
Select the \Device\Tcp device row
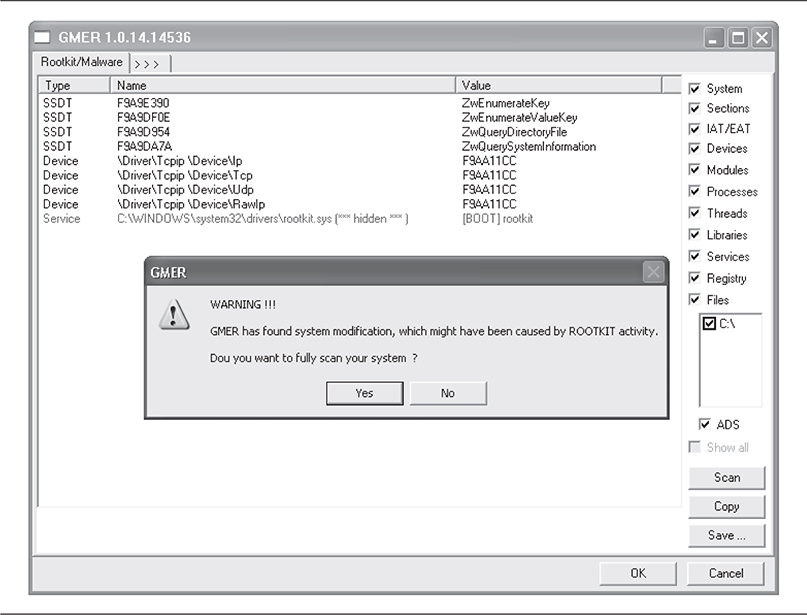pyautogui.click(x=359, y=175)
